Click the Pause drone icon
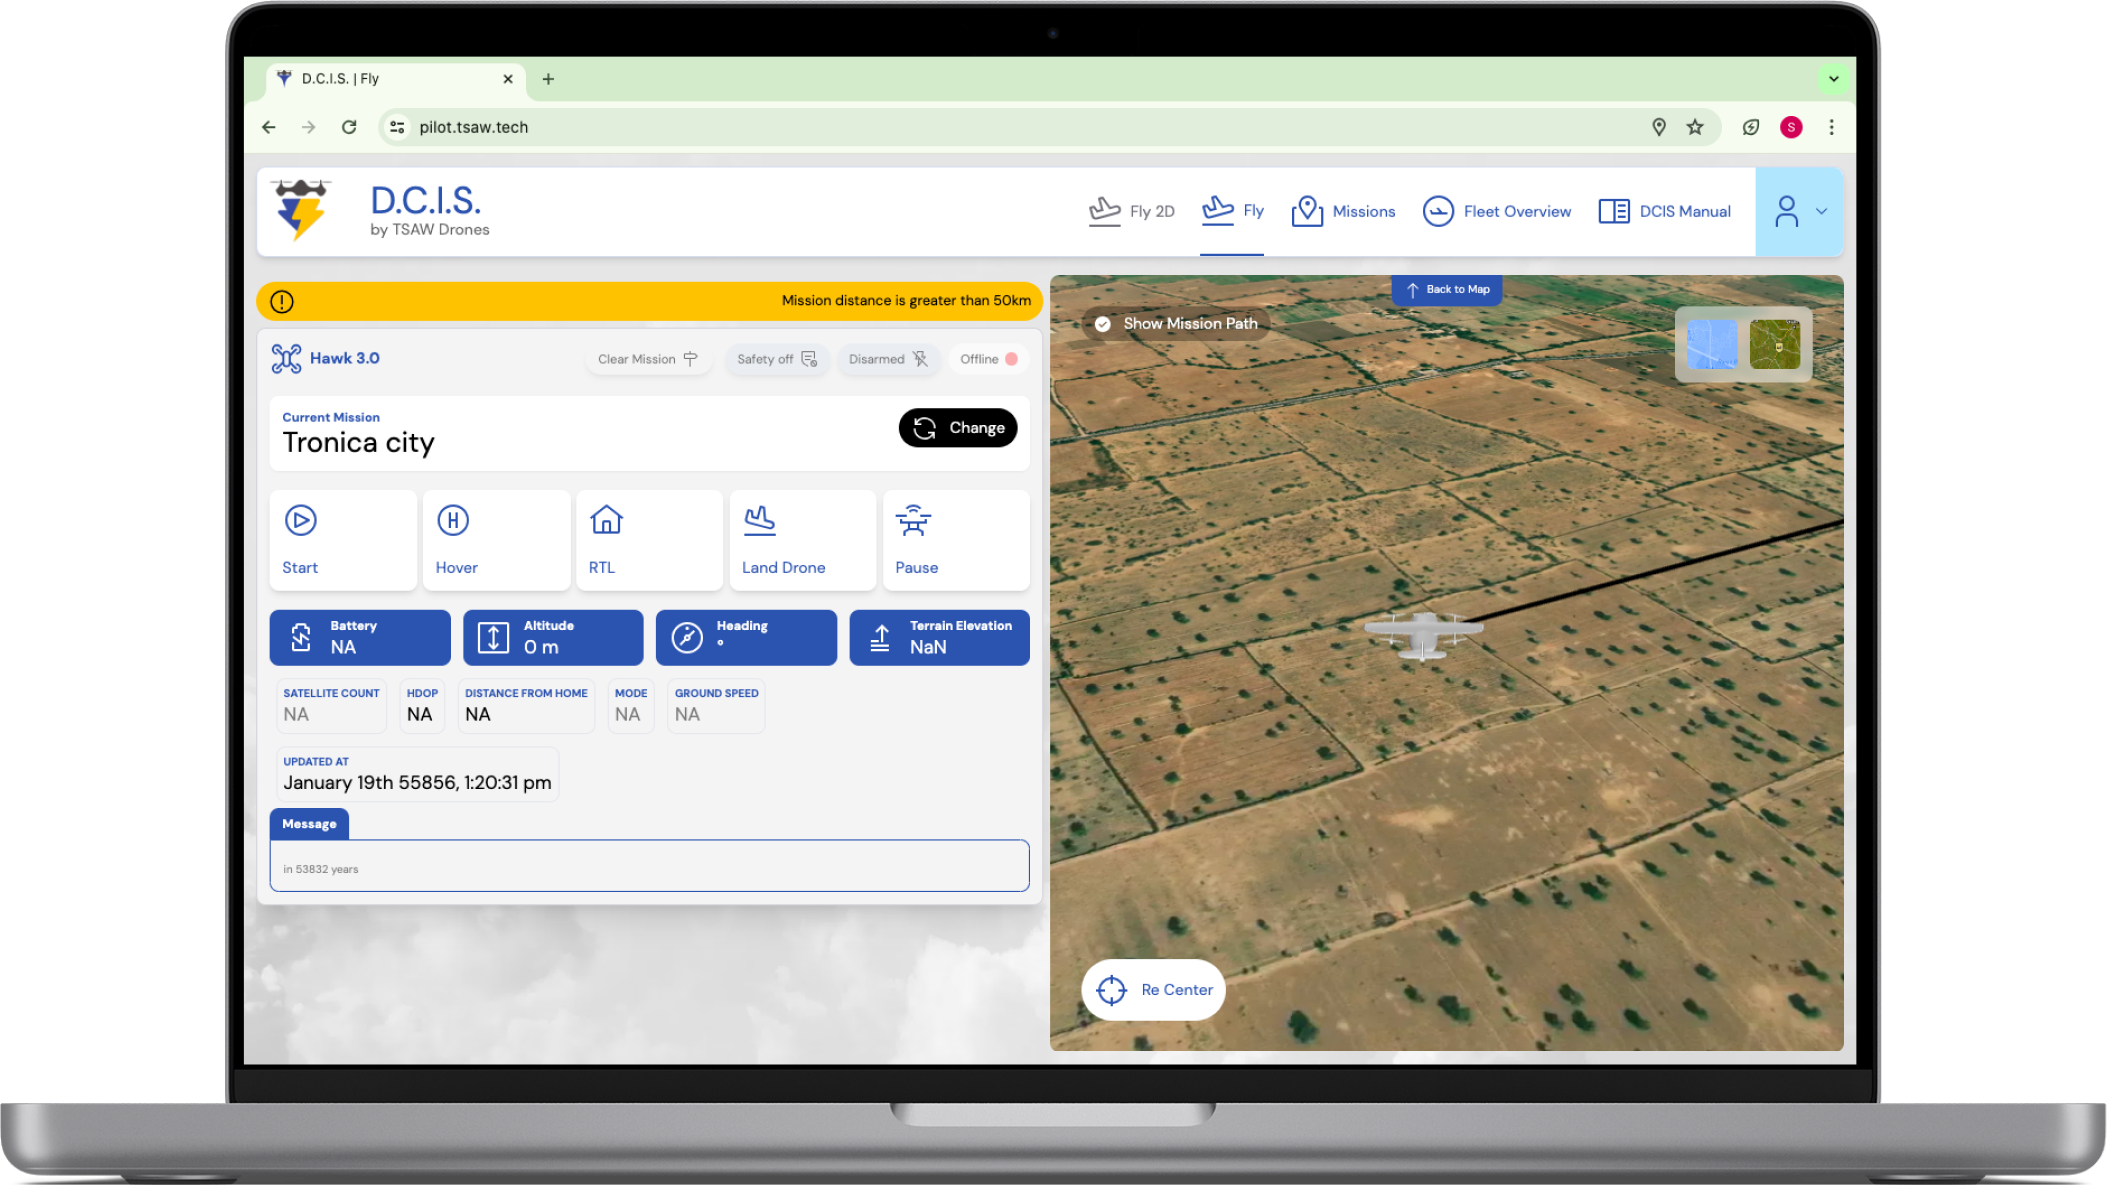Screen dimensions: 2107x1185 click(x=913, y=521)
